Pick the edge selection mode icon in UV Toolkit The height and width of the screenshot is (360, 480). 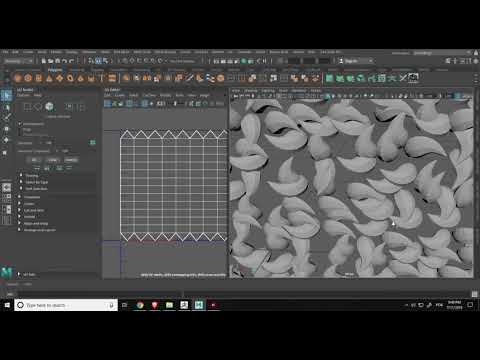[x=38, y=107]
